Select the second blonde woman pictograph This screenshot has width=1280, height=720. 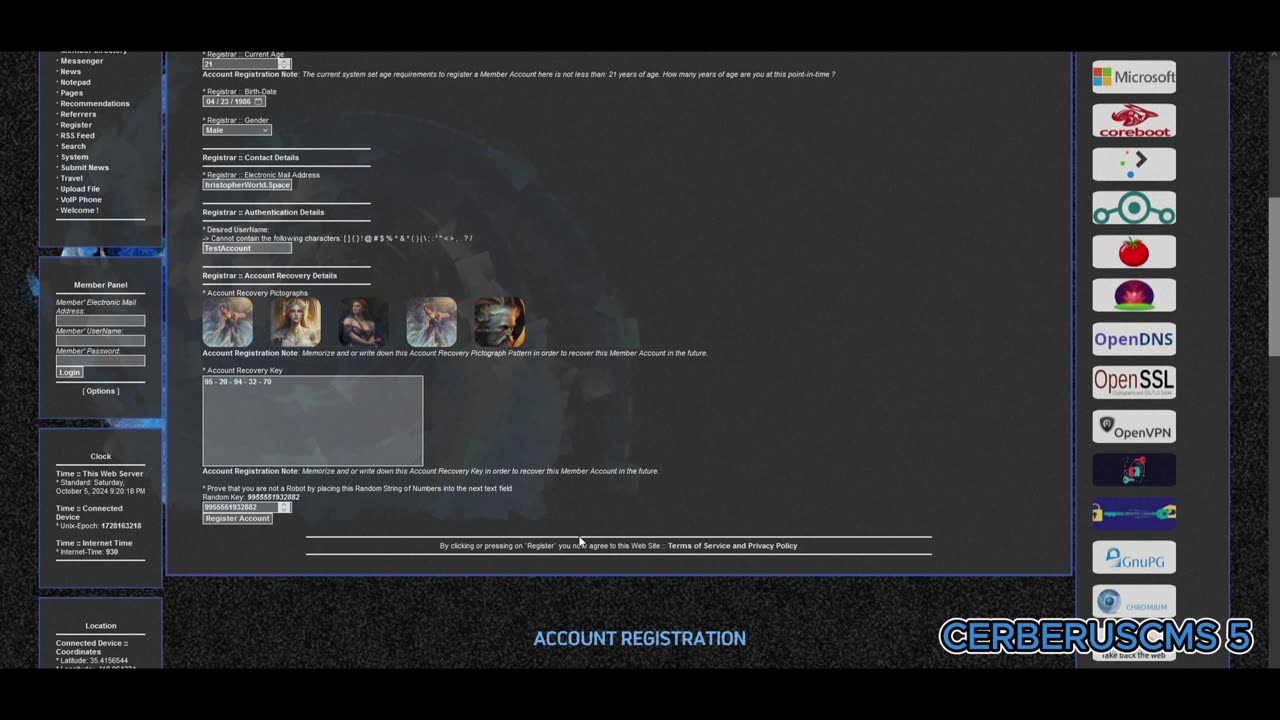coord(296,322)
